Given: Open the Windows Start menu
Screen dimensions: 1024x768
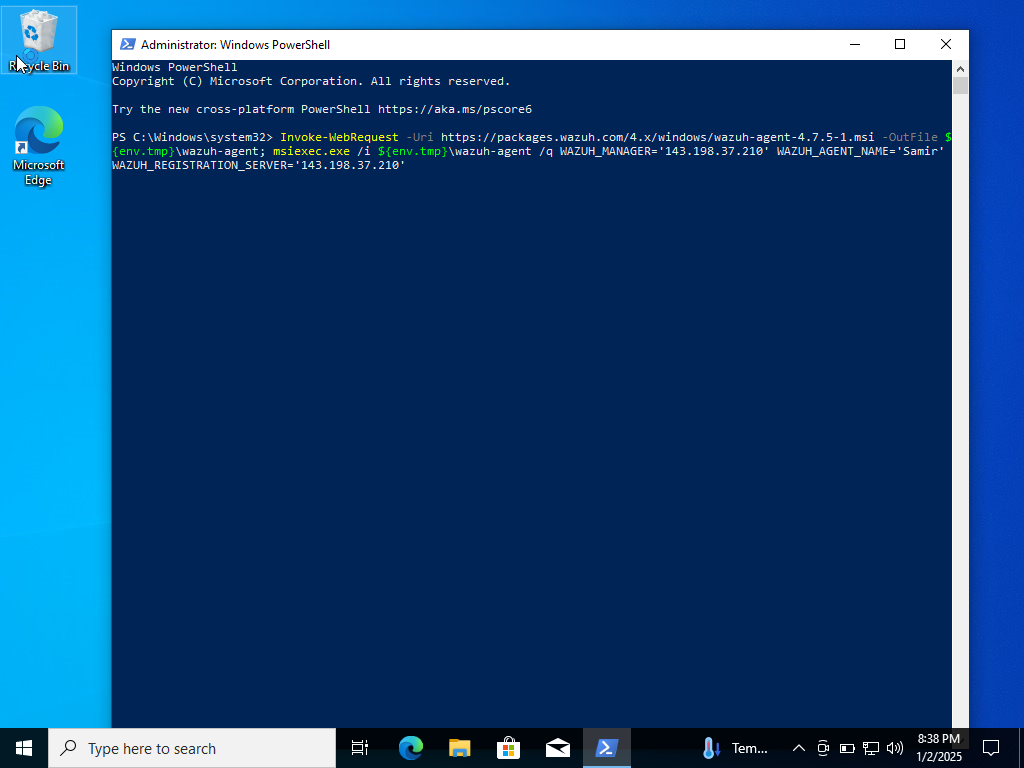Looking at the screenshot, I should (x=24, y=748).
